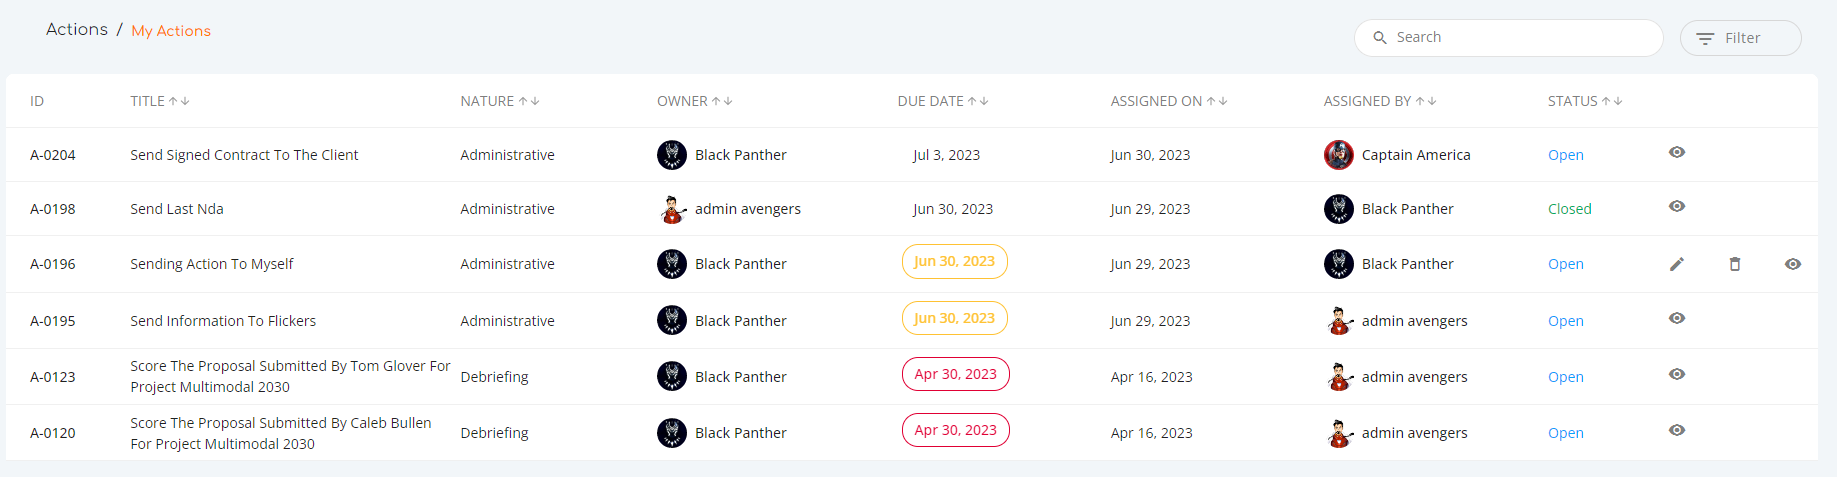Screen dimensions: 1837x477
Task: Click the trash delete icon for A-0196
Action: point(1735,264)
